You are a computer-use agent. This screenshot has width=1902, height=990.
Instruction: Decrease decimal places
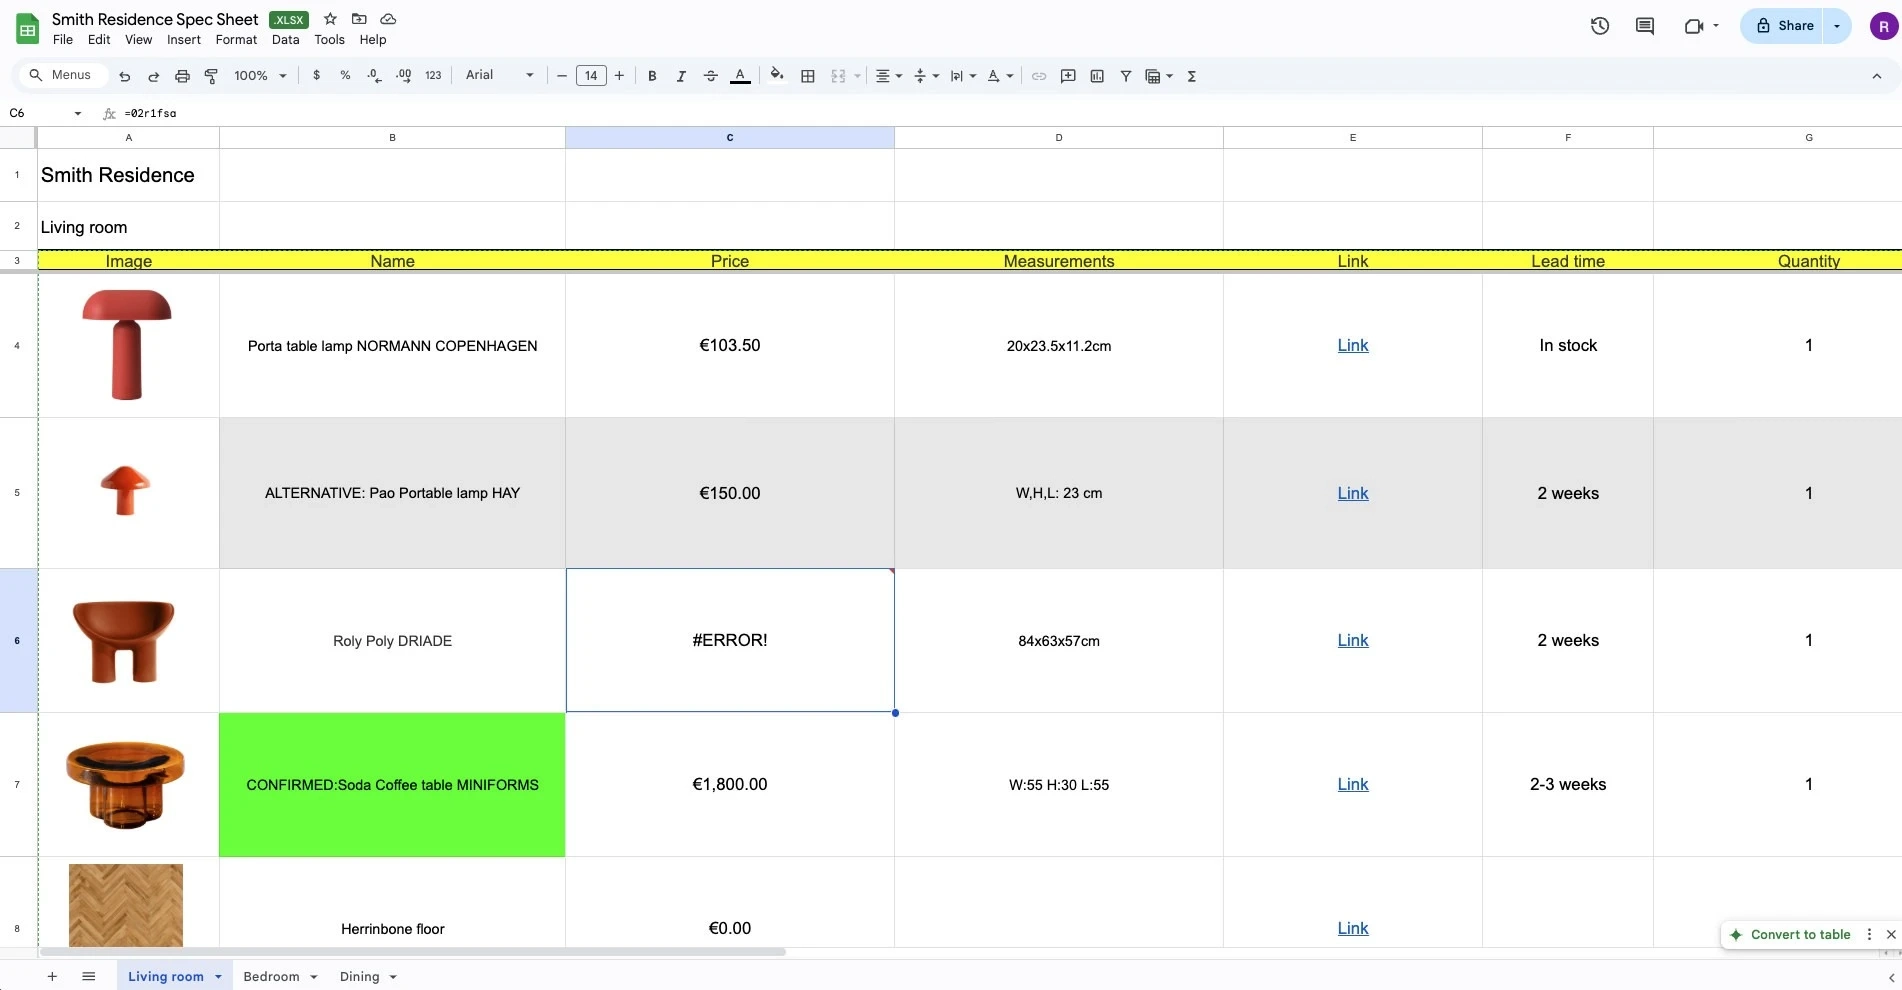click(374, 76)
